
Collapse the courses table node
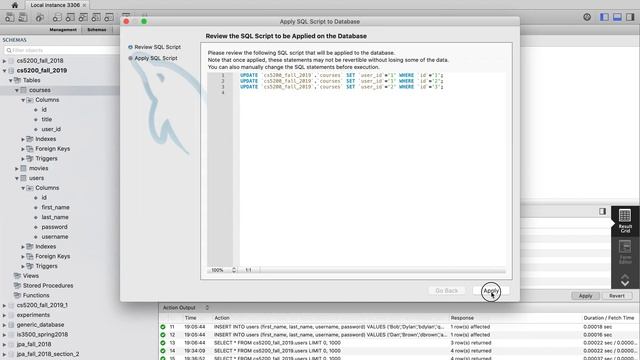point(17,90)
